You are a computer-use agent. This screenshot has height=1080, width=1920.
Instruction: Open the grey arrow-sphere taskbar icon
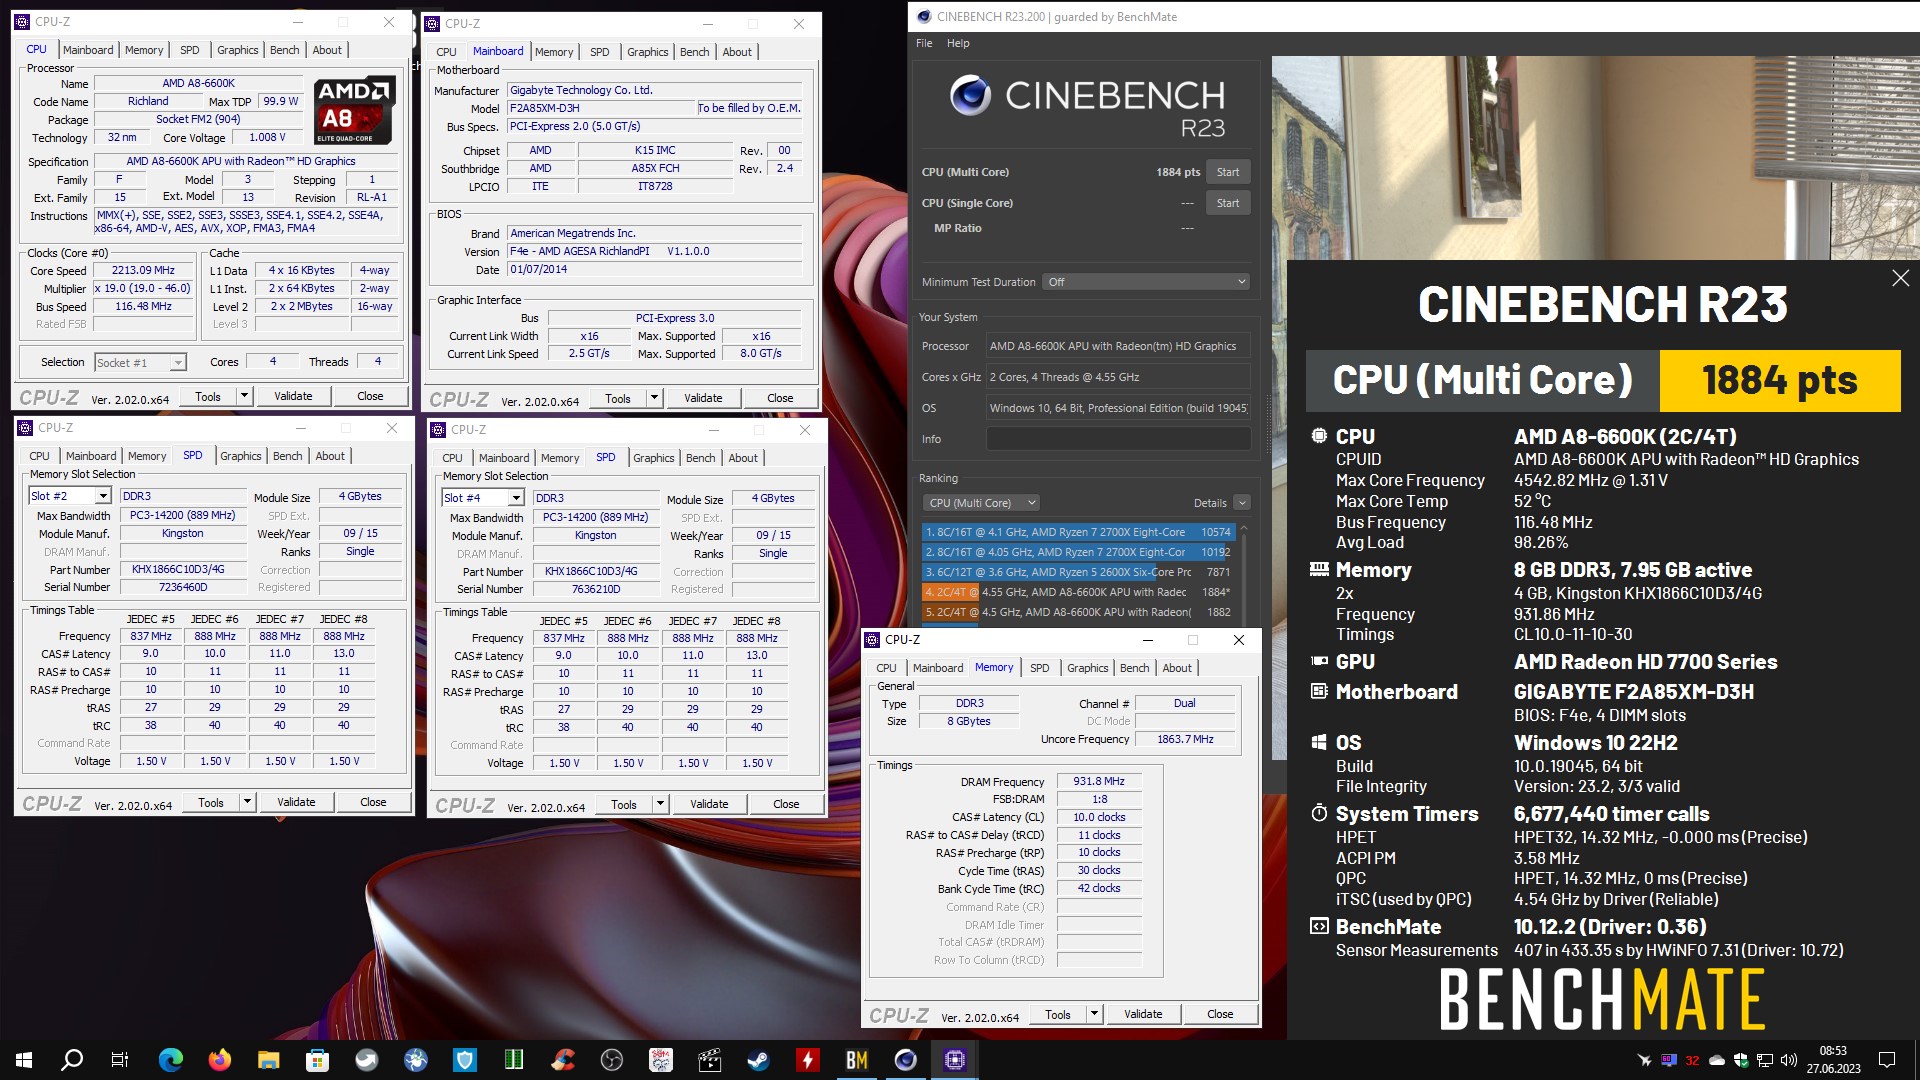[367, 1060]
